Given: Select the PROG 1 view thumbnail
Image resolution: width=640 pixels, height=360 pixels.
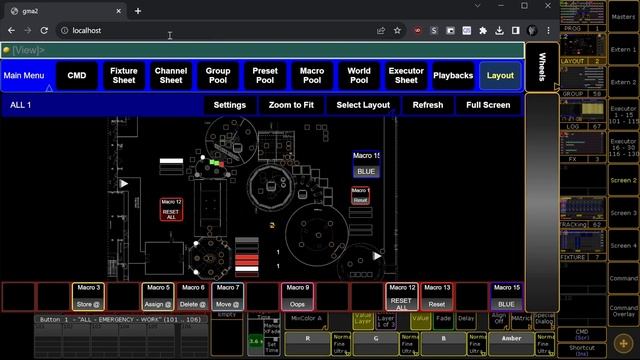Looking at the screenshot, I should click(x=582, y=16).
